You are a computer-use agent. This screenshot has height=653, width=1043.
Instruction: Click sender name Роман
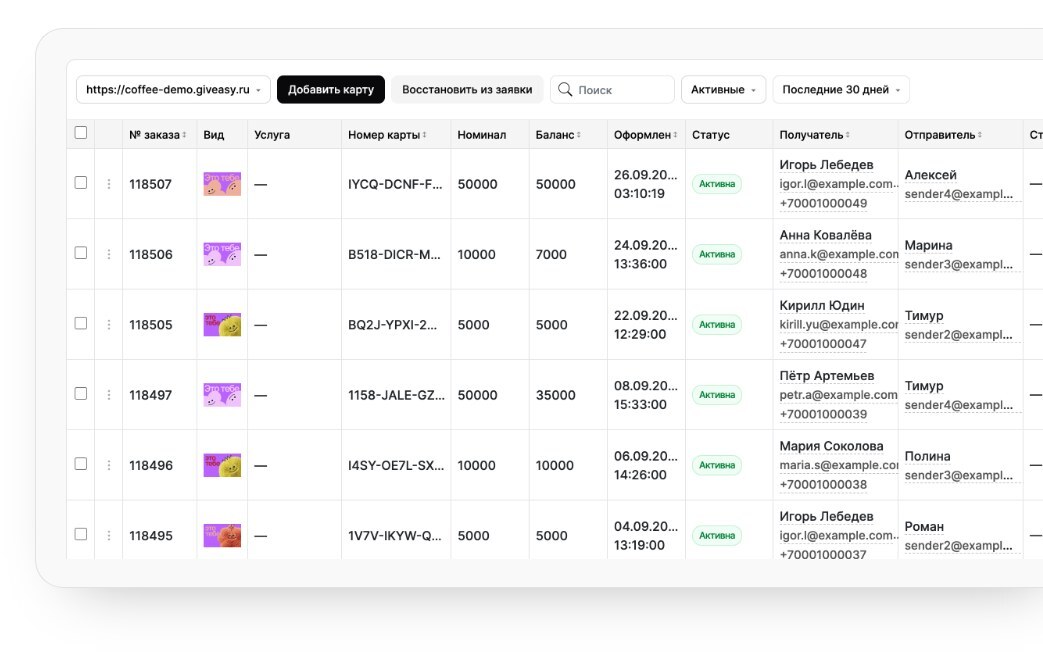point(924,527)
